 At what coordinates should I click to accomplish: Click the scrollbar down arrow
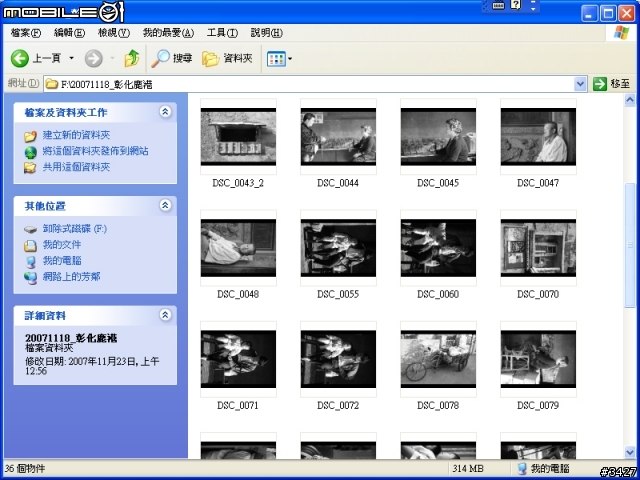630,452
